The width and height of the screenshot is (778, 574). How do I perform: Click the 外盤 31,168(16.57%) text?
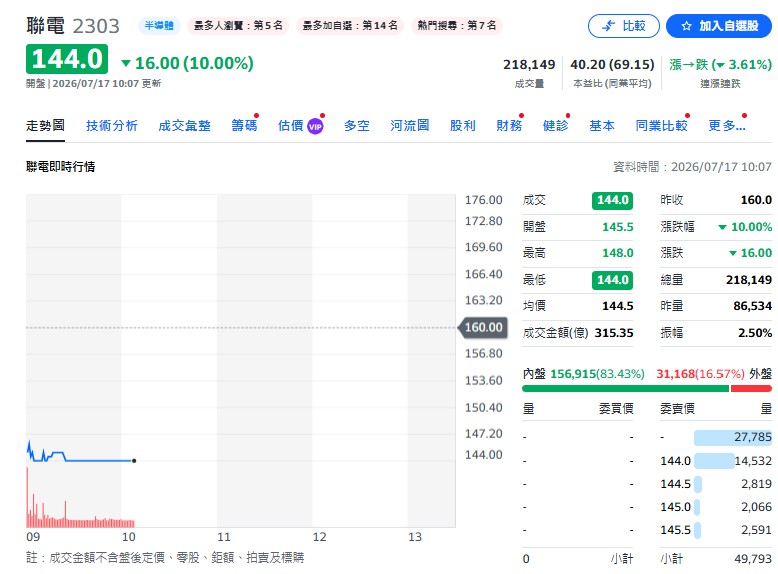click(714, 374)
